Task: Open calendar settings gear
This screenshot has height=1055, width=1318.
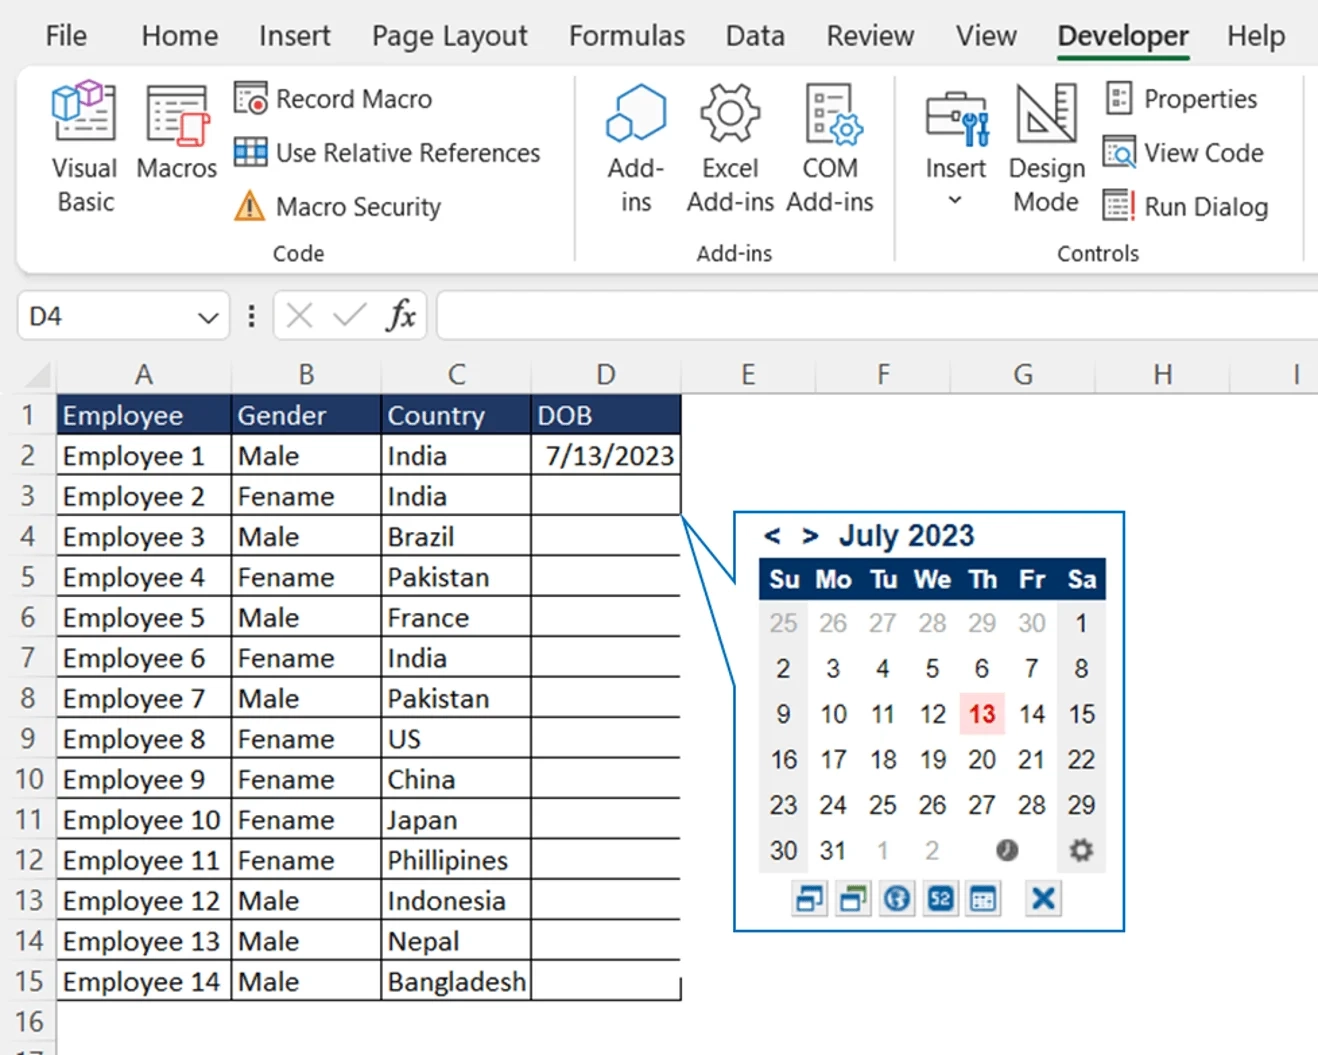Action: [x=1081, y=851]
